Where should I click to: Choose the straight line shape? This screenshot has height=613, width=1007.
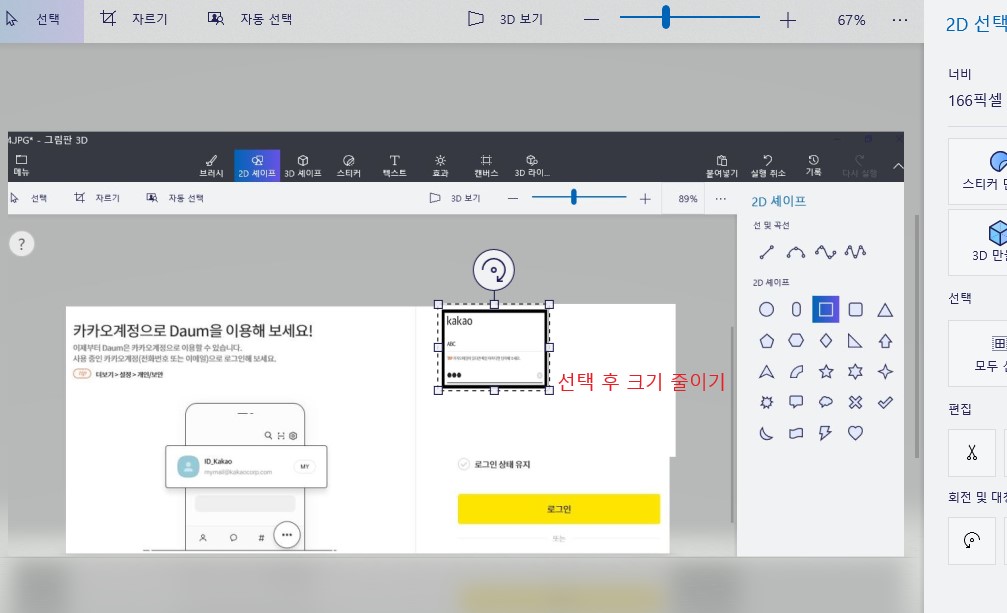pyautogui.click(x=766, y=252)
